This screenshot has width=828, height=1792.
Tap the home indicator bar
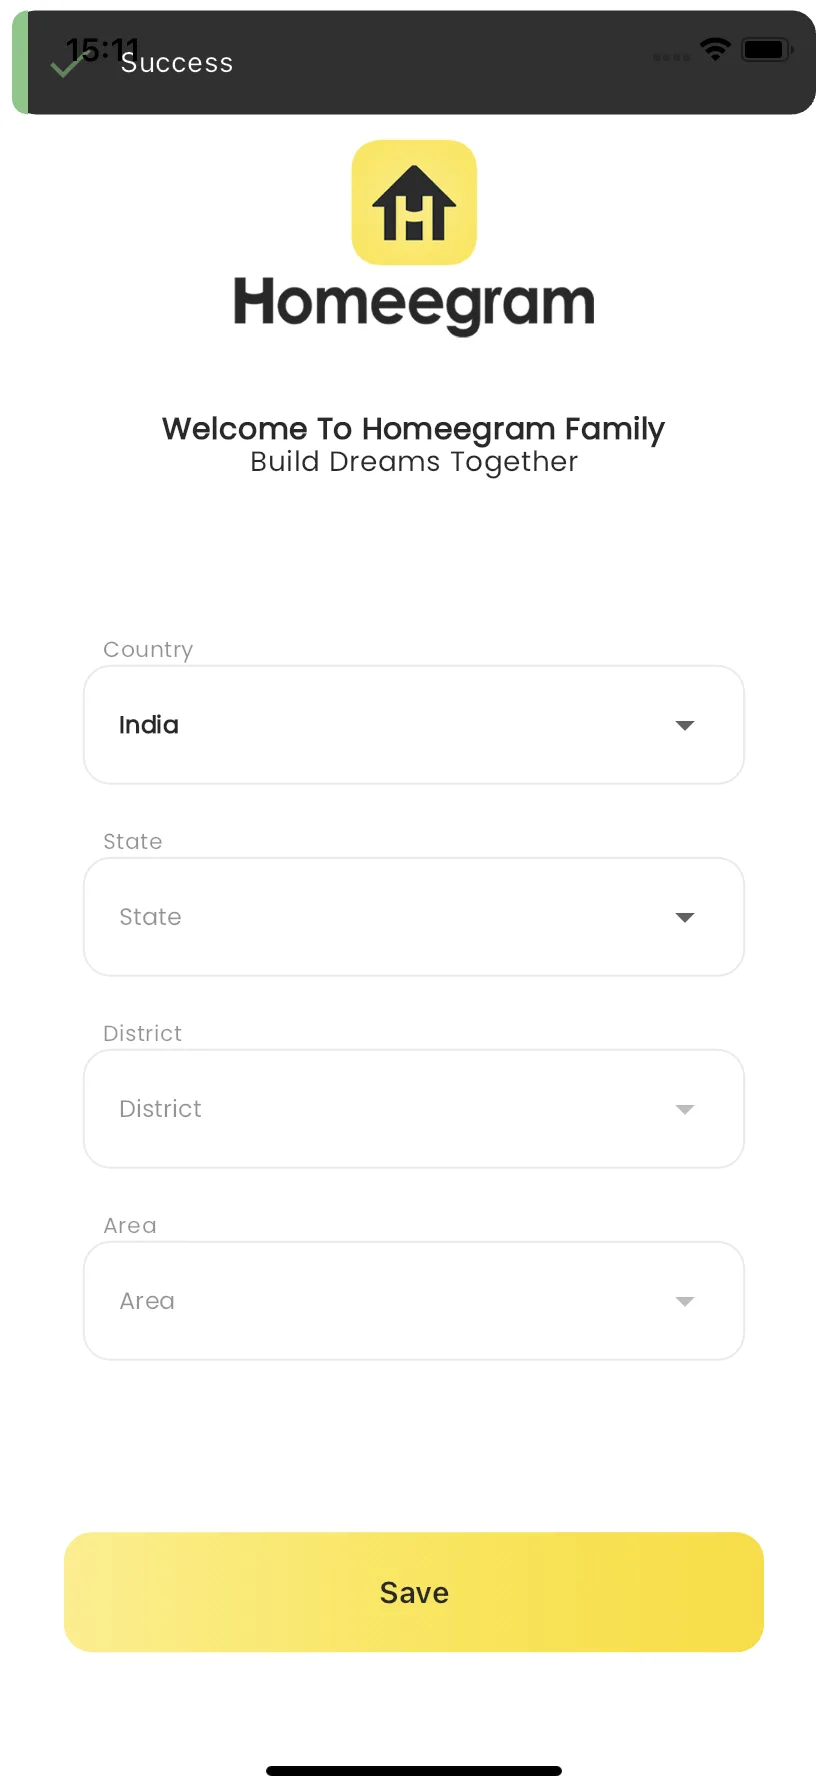[x=414, y=1771]
